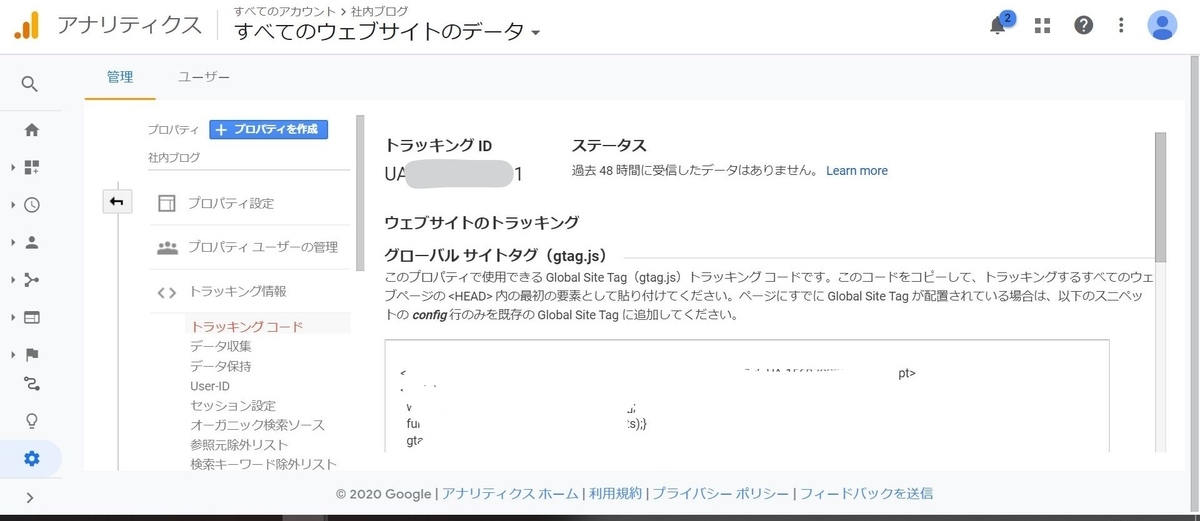This screenshot has width=1200, height=521.
Task: Open the user account avatar
Action: (x=1162, y=25)
